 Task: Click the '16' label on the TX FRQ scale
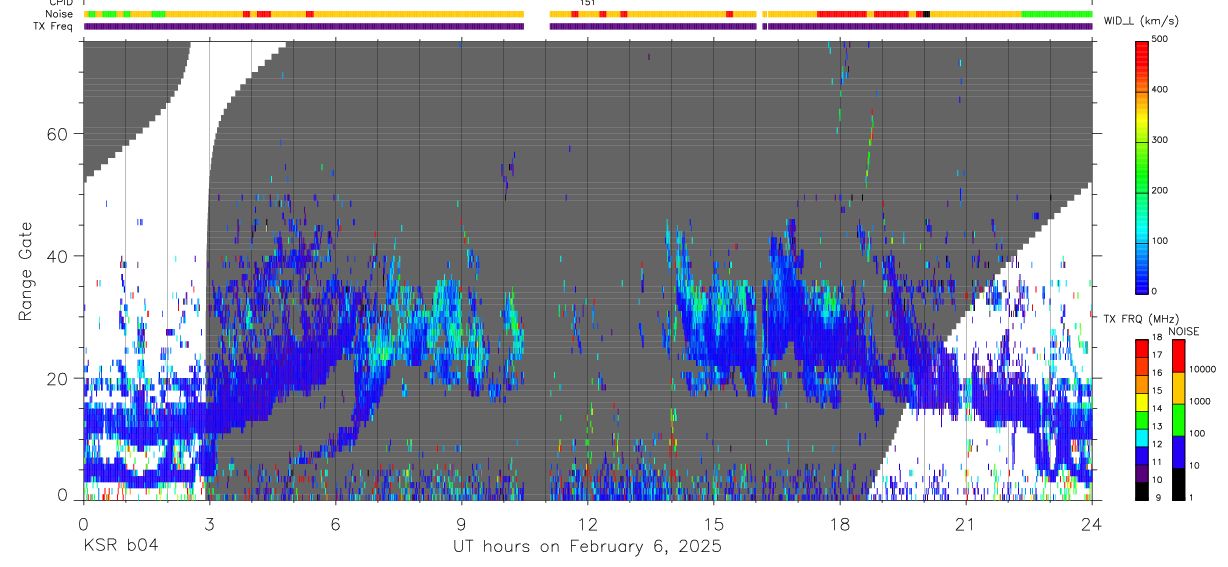point(1157,373)
